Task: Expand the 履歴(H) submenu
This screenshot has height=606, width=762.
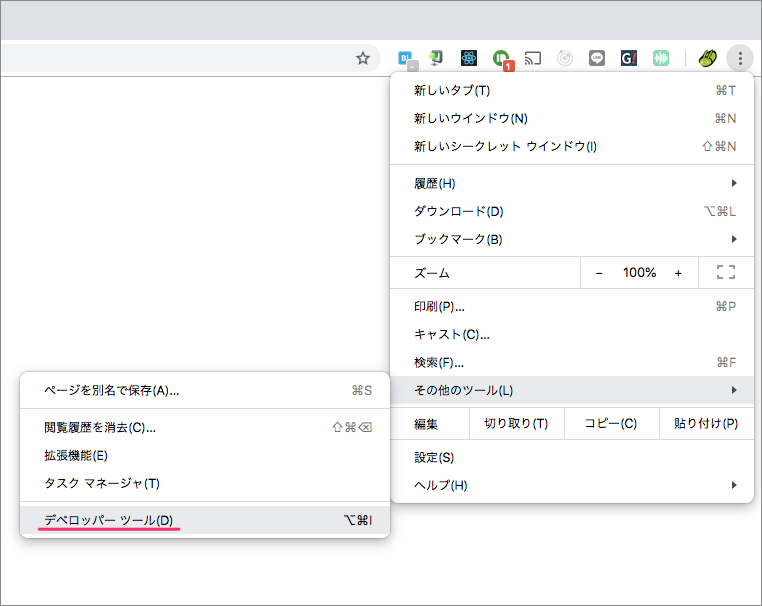Action: tap(572, 183)
